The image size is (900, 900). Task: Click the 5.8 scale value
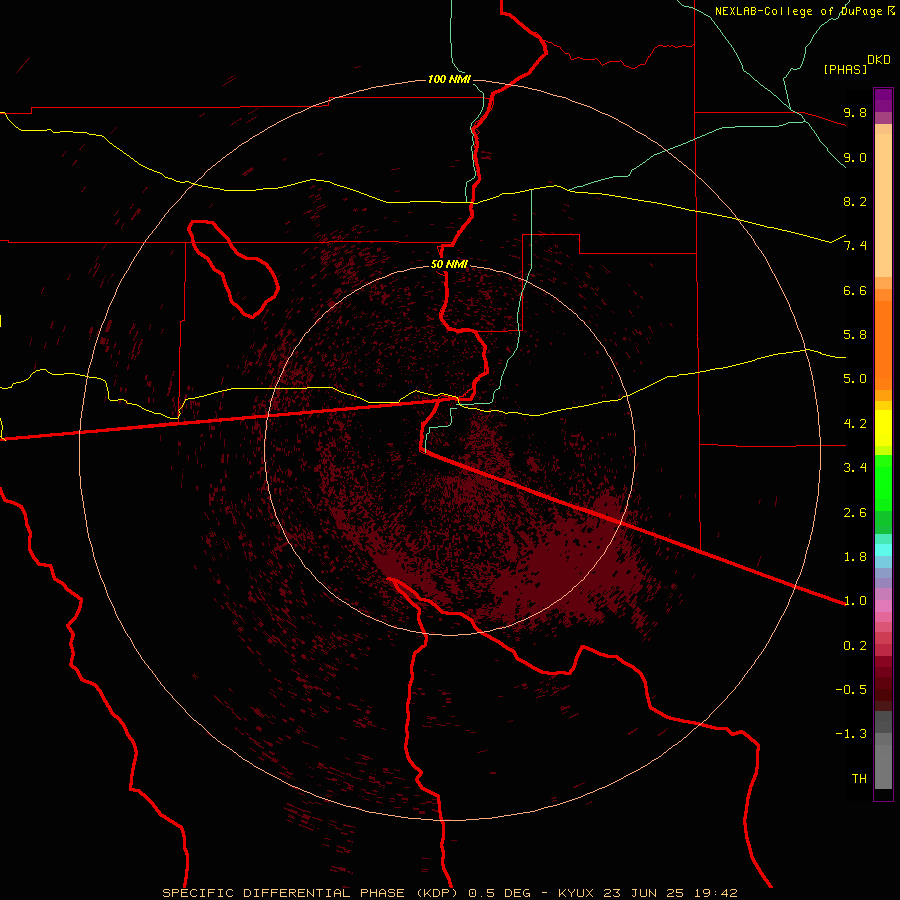pyautogui.click(x=855, y=335)
